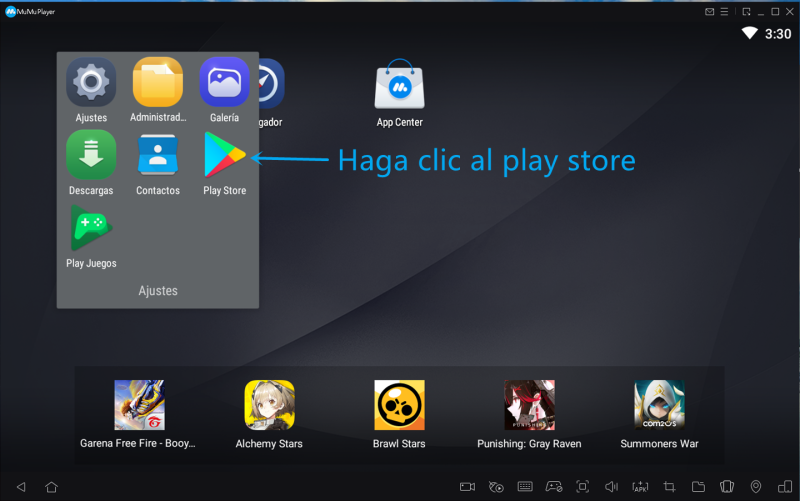
Task: Launch the Galería app
Action: 224,83
